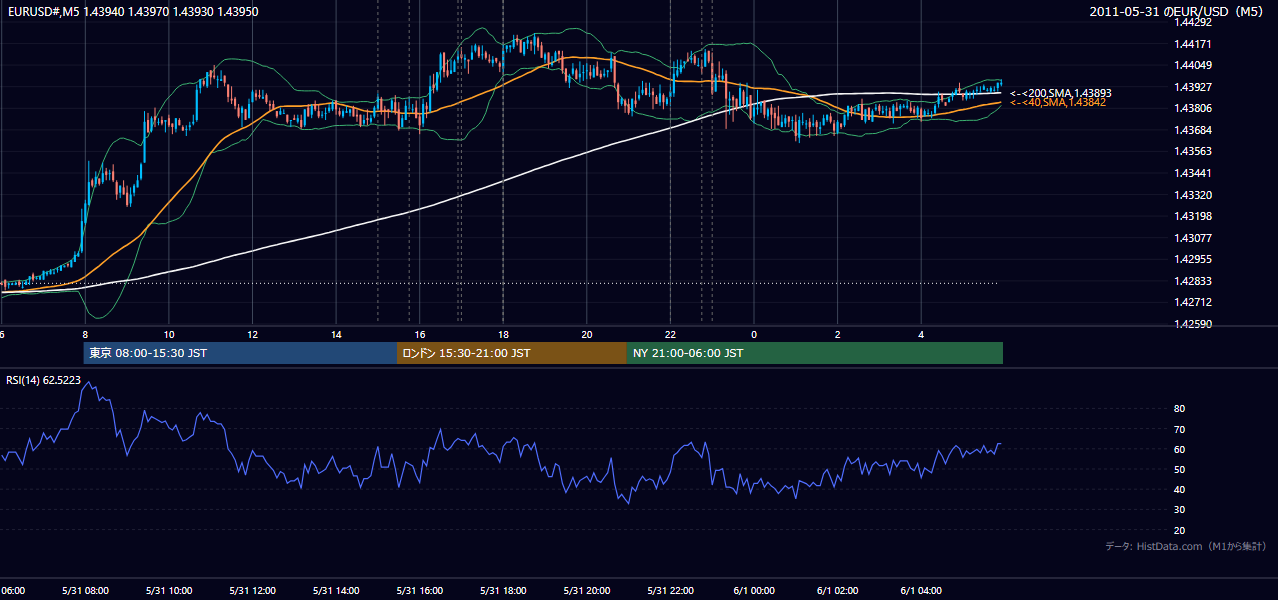This screenshot has width=1278, height=600.
Task: Select RSI scale value 50
Action: [x=1179, y=469]
